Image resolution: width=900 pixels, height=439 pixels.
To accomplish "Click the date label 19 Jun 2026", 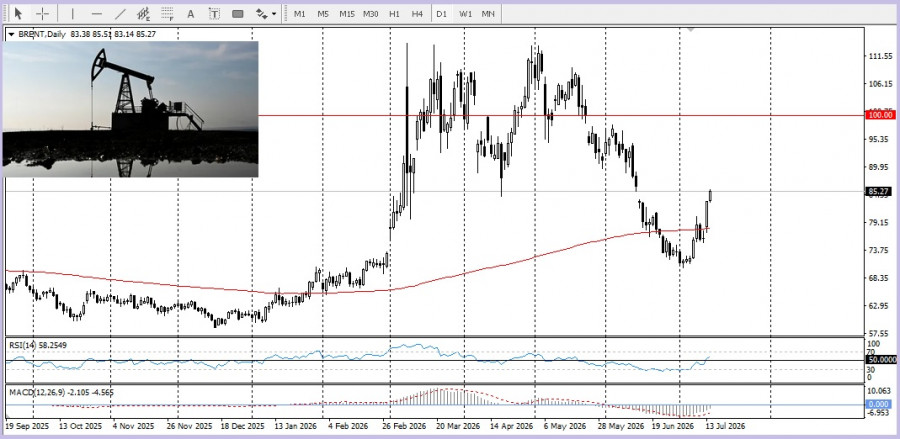I will (x=673, y=426).
